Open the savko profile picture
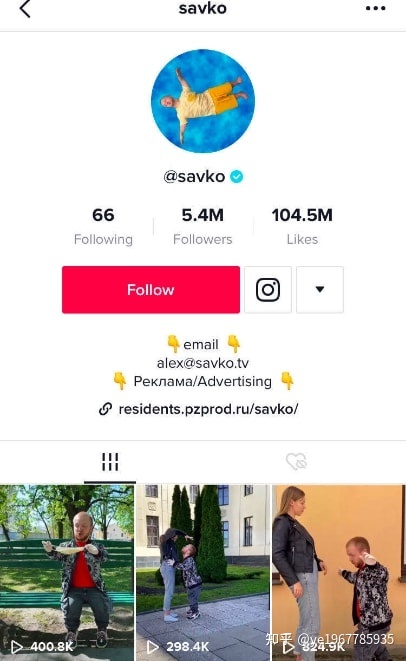 click(203, 101)
